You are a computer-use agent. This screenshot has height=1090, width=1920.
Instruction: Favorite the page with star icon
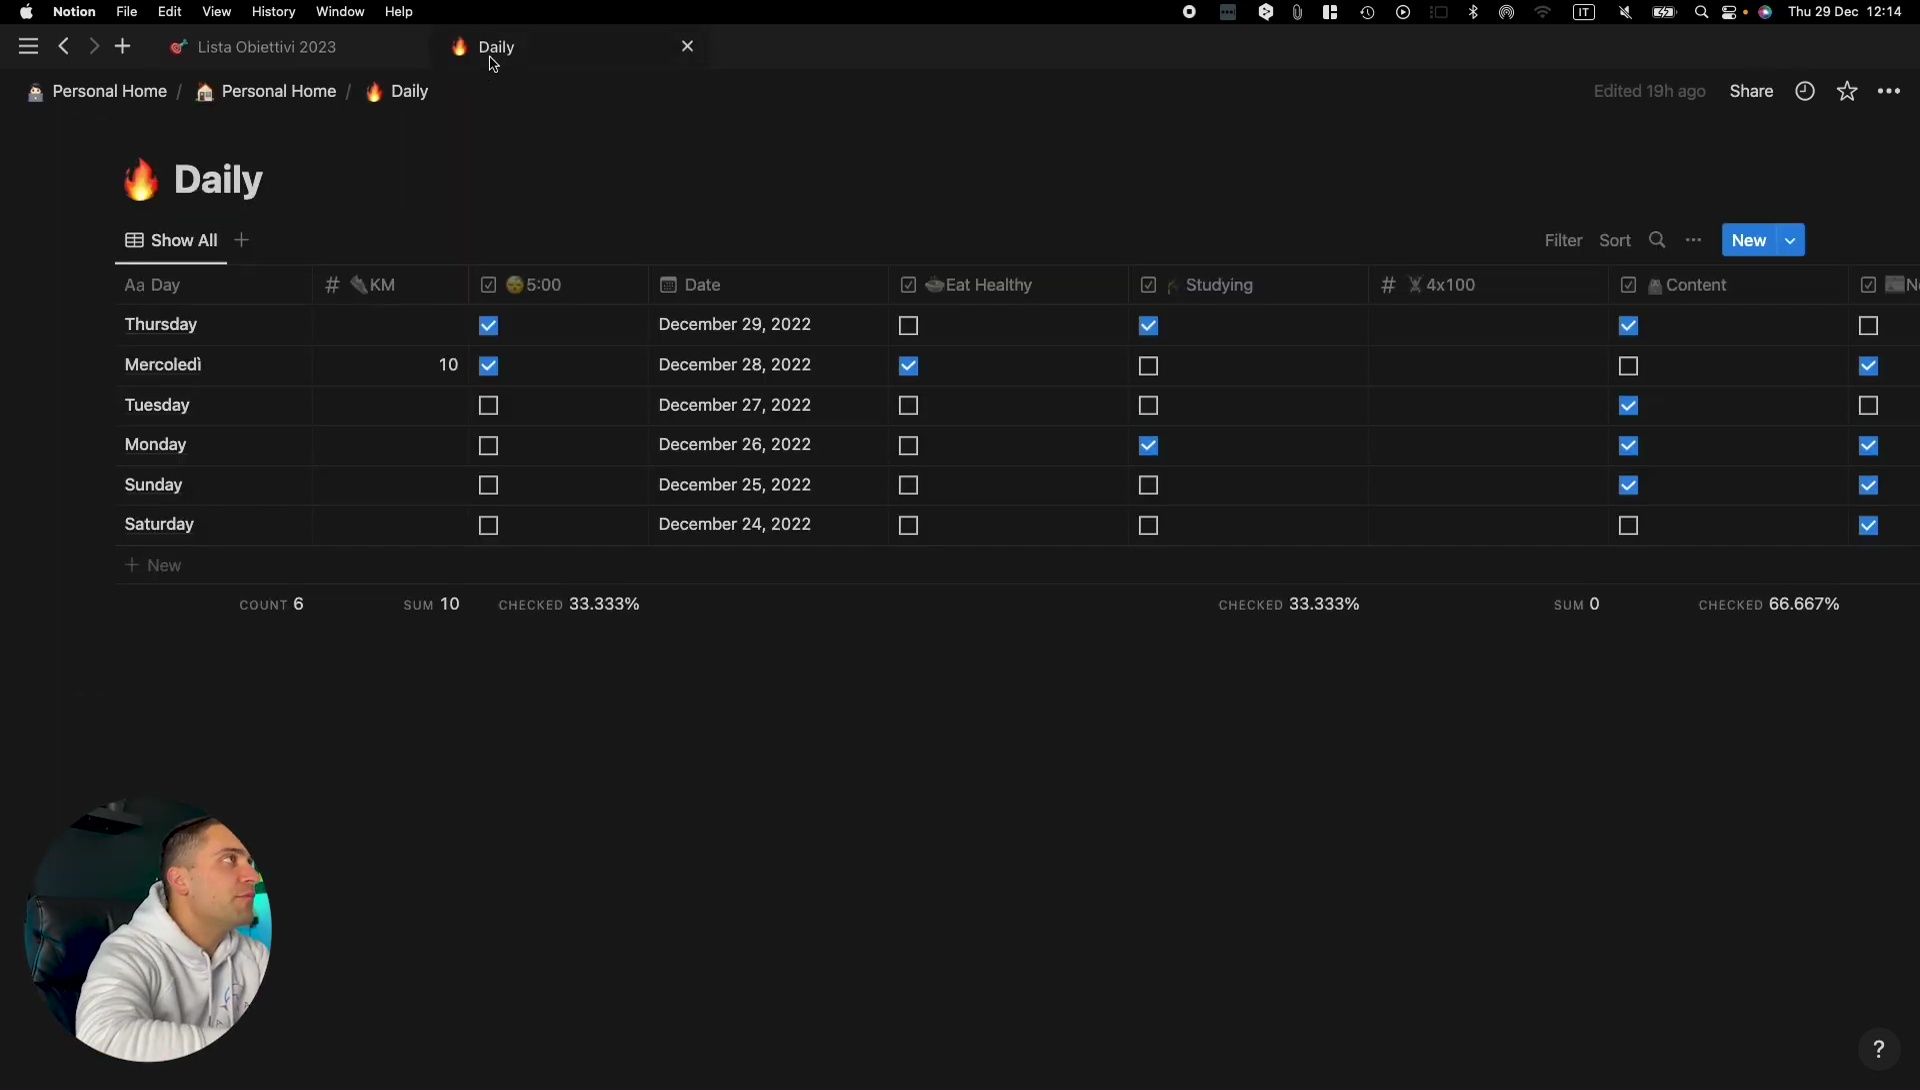1847,91
